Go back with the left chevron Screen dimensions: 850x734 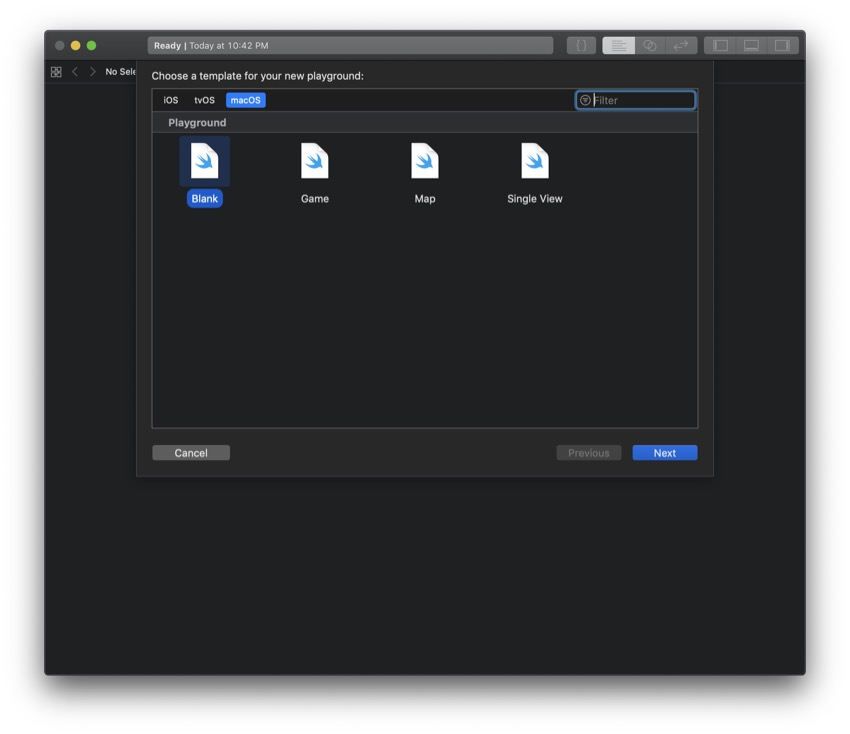click(75, 72)
